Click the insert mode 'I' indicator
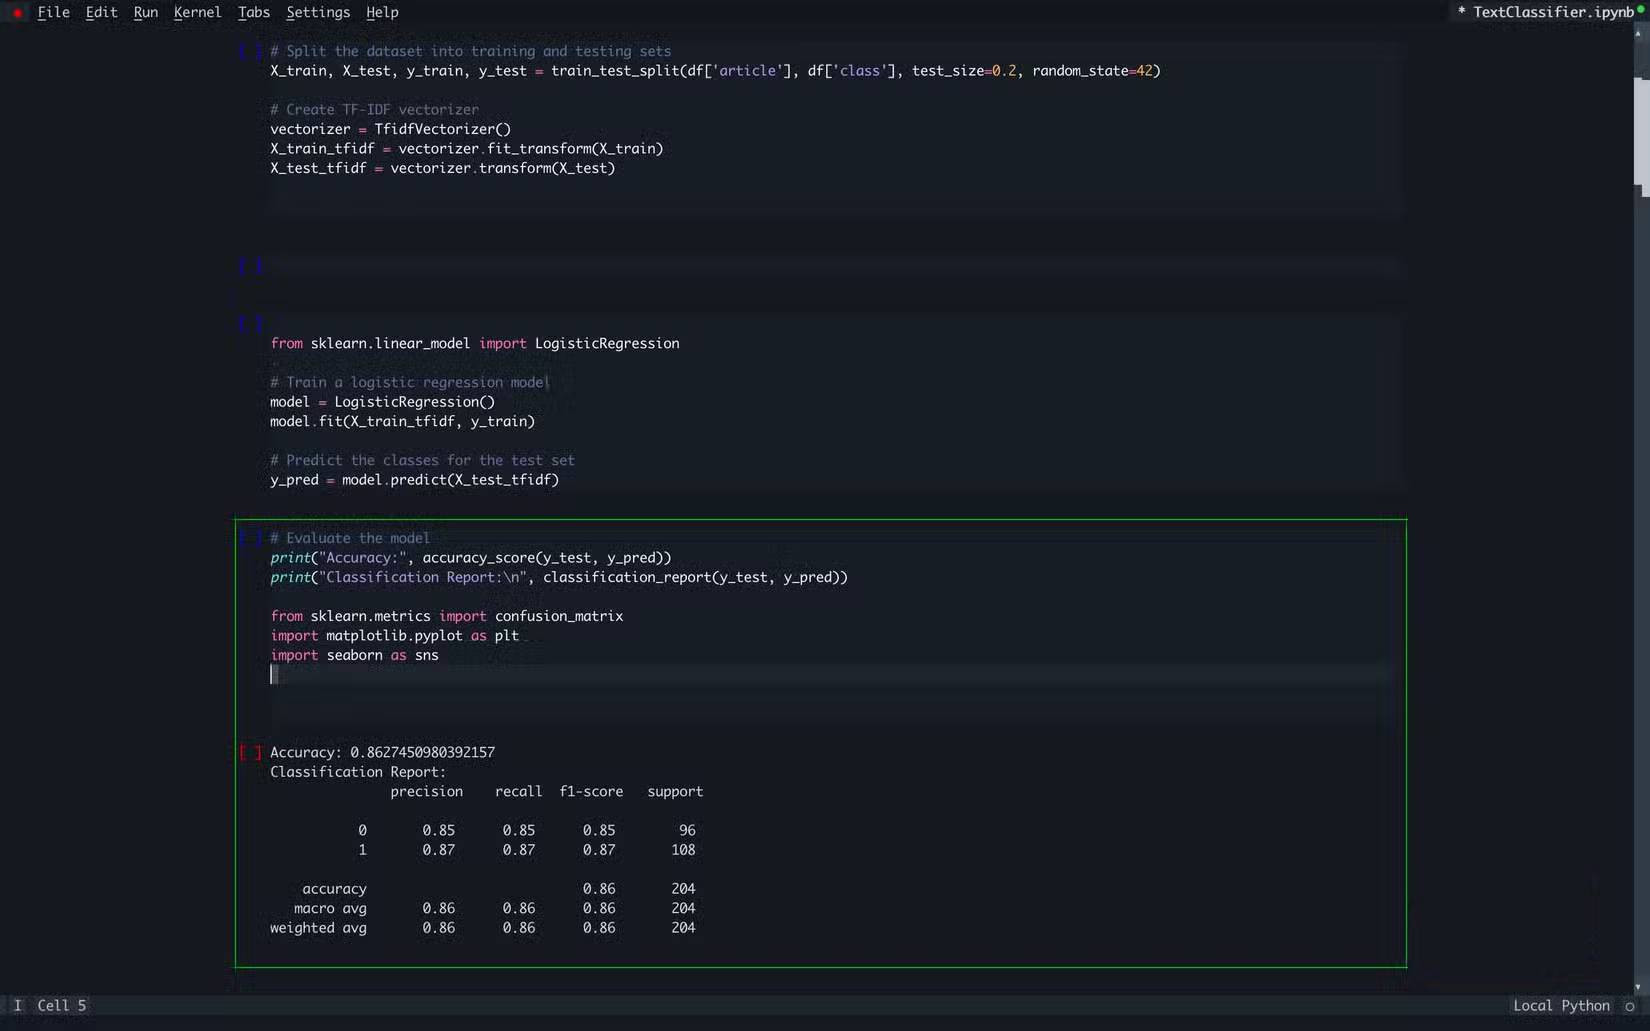The width and height of the screenshot is (1650, 1031). pos(17,1005)
